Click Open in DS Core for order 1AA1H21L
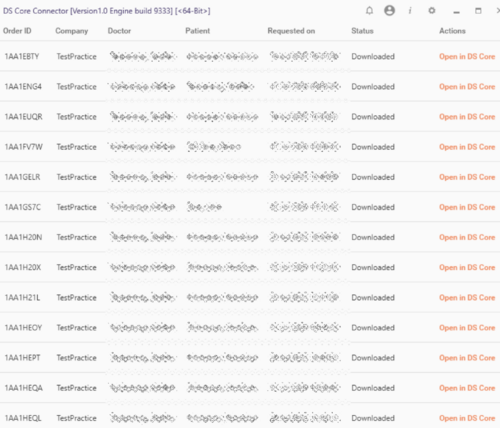Viewport: 500px width, 428px height. (x=467, y=298)
